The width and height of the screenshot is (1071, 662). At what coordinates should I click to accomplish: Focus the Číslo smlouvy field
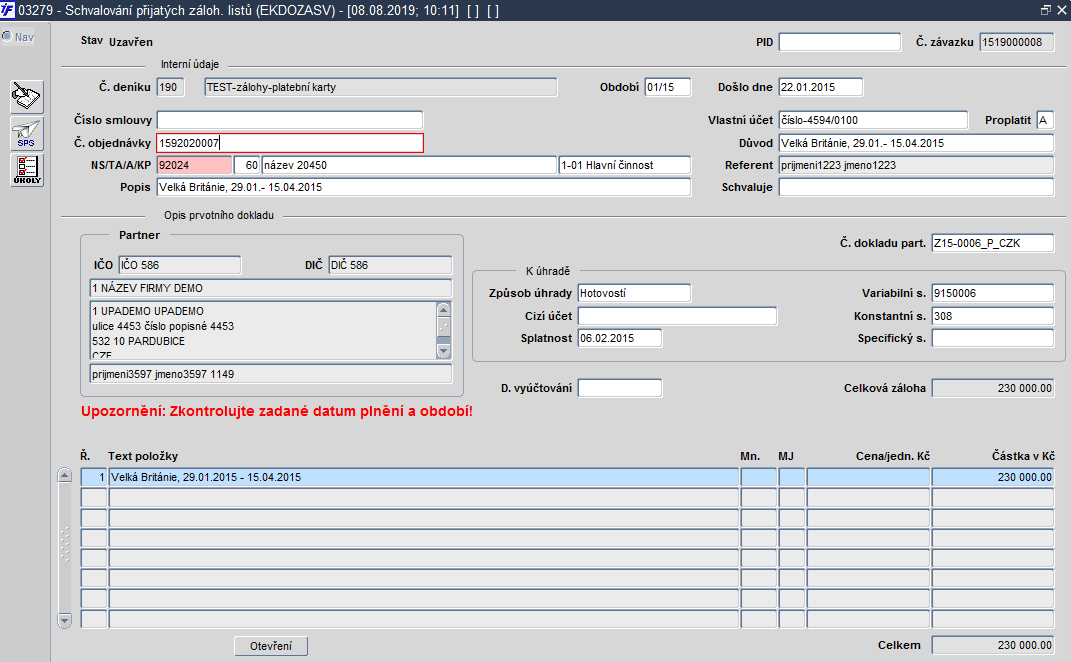290,120
